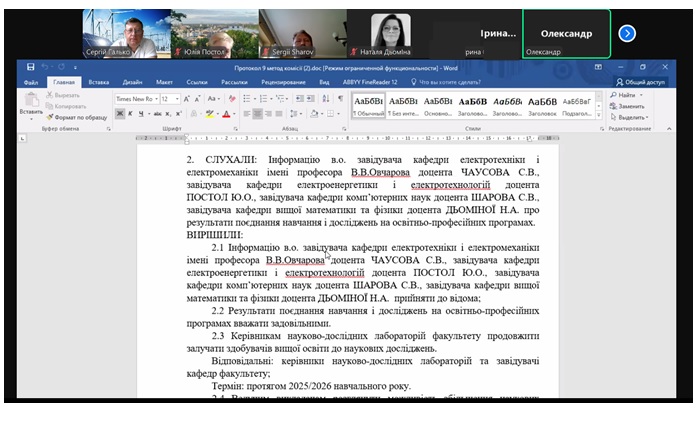The image size is (698, 423).
Task: Increase font size with the large A icon
Action: [187, 99]
